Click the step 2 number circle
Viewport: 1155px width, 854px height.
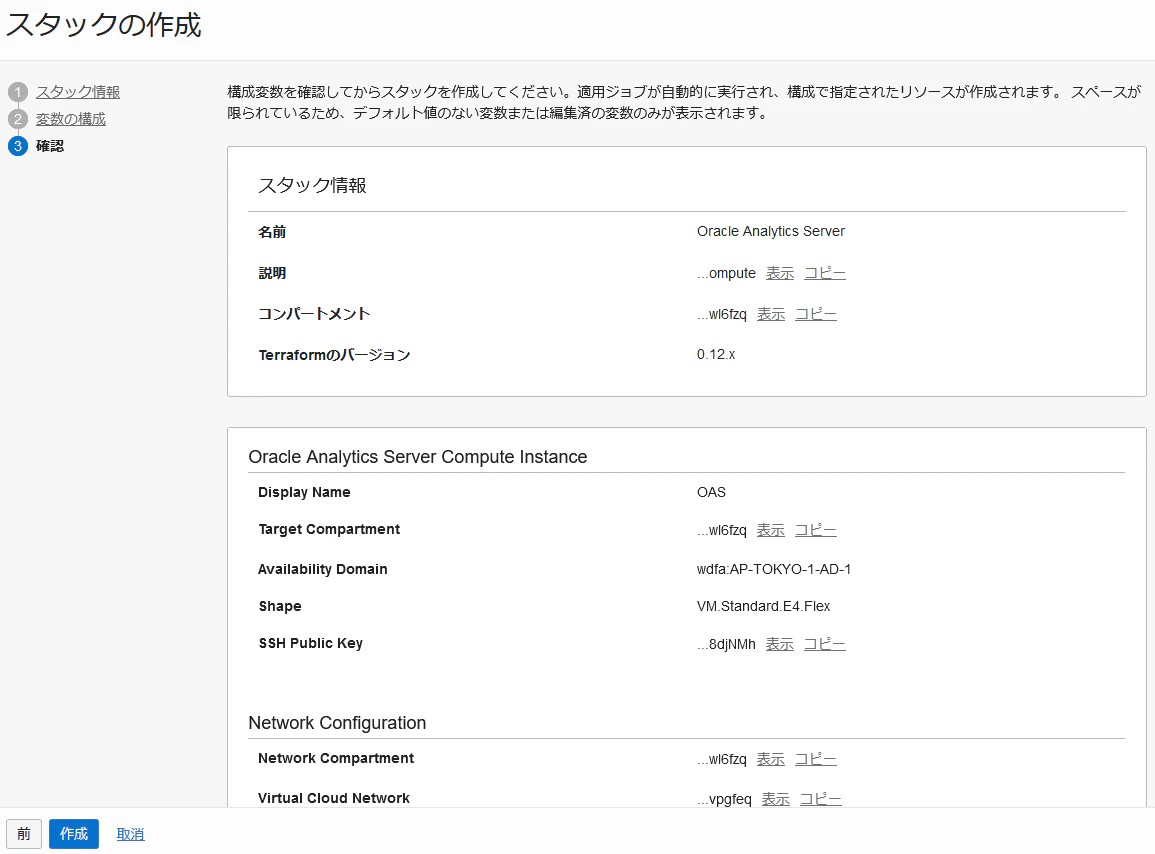pyautogui.click(x=18, y=119)
